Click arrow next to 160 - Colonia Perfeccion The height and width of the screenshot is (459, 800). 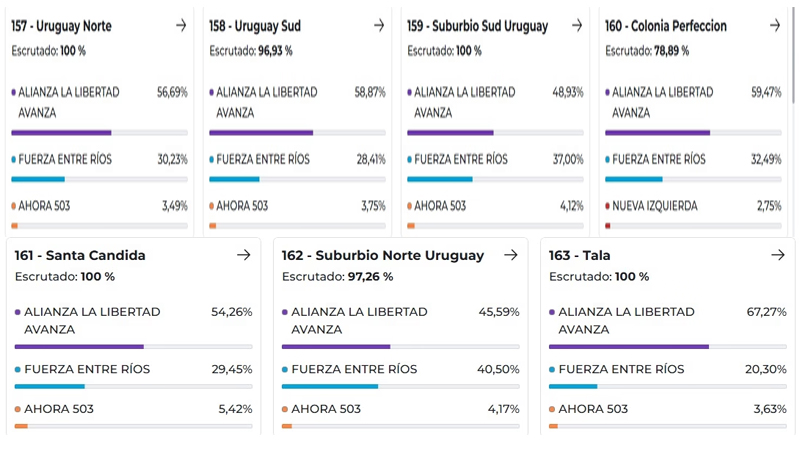point(775,26)
